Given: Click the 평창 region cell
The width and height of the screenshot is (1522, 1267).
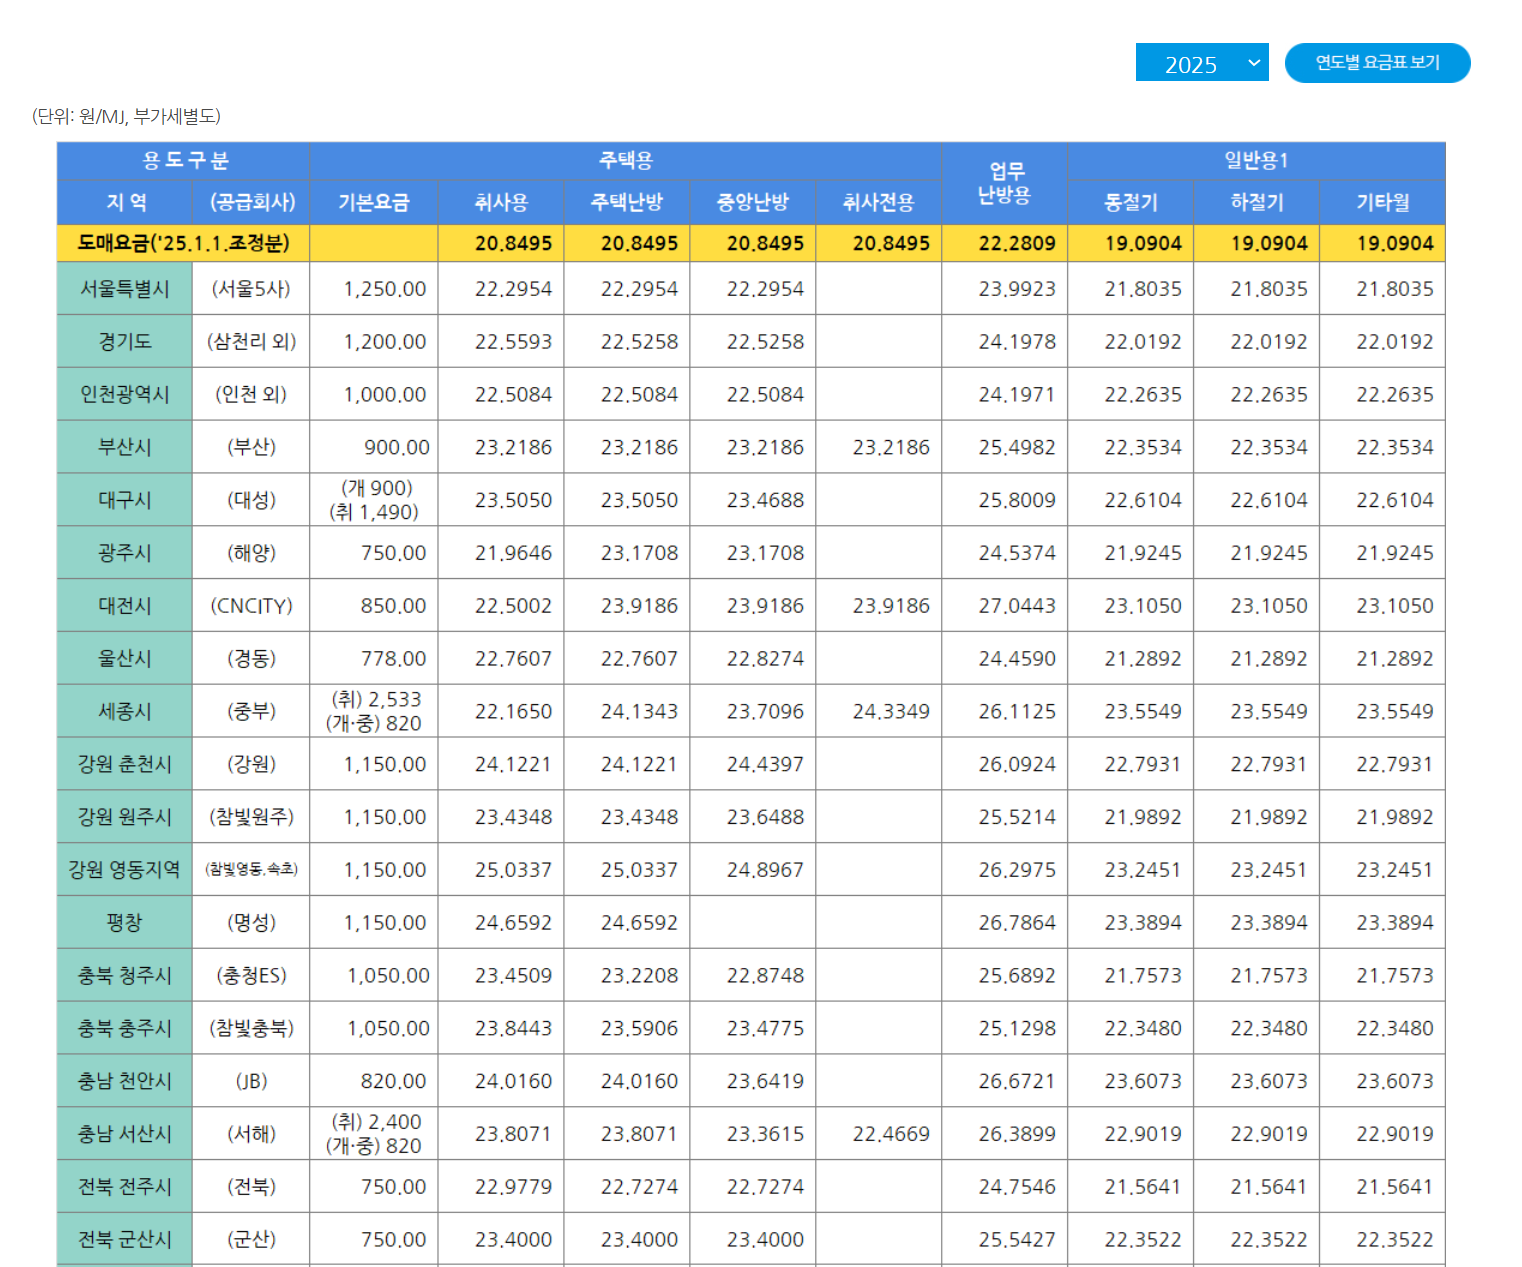Looking at the screenshot, I should pyautogui.click(x=125, y=923).
